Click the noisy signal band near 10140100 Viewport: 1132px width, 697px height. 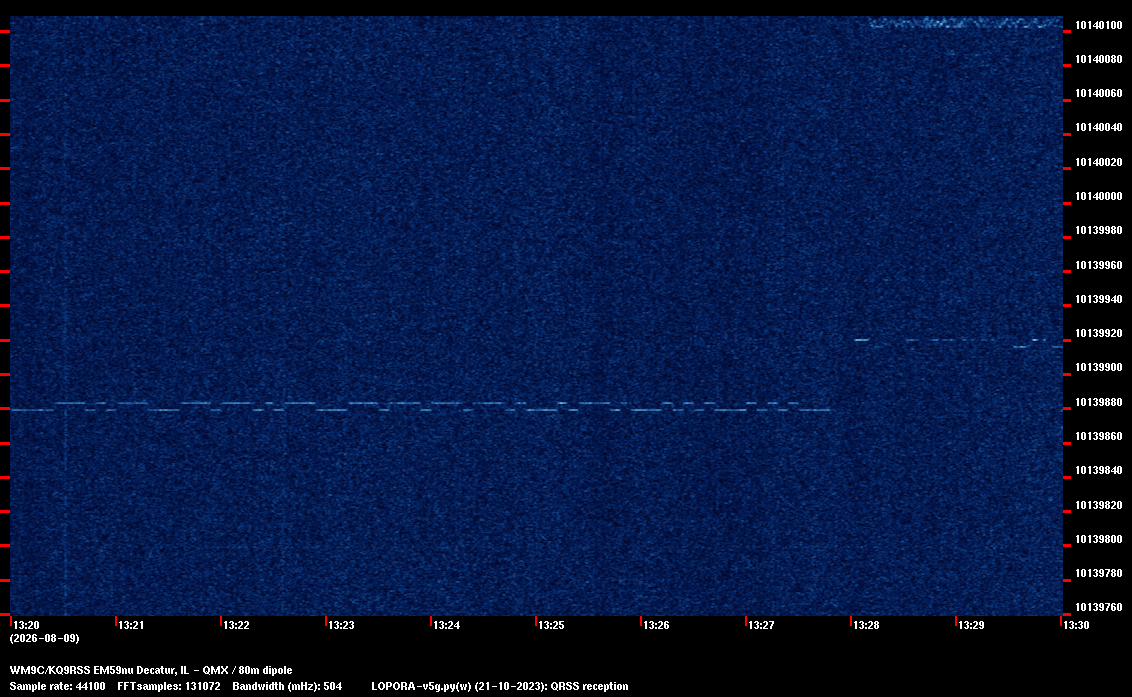(x=965, y=23)
